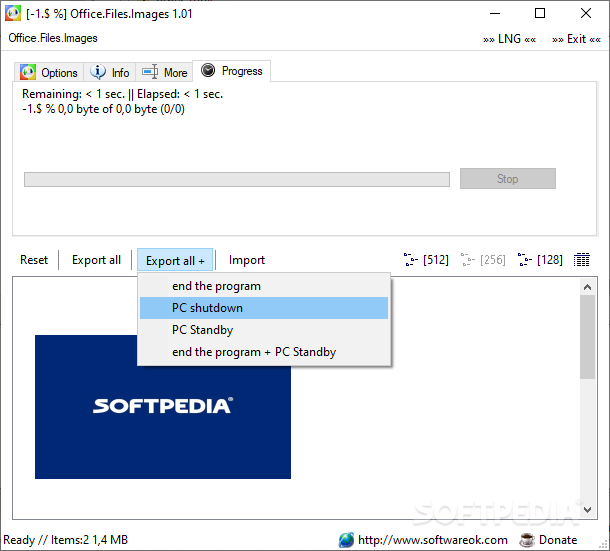The image size is (610, 551).
Task: Click the Donate link
Action: coord(557,540)
